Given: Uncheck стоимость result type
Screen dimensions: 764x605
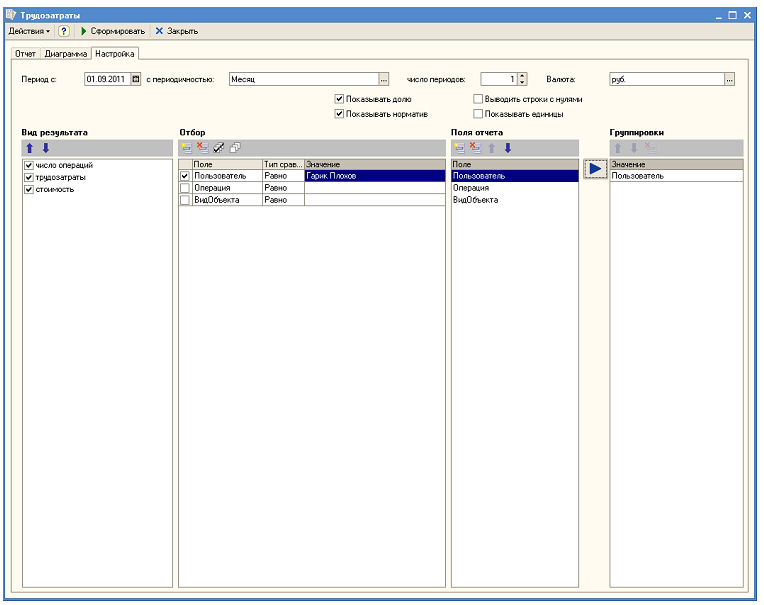Looking at the screenshot, I should tap(29, 189).
